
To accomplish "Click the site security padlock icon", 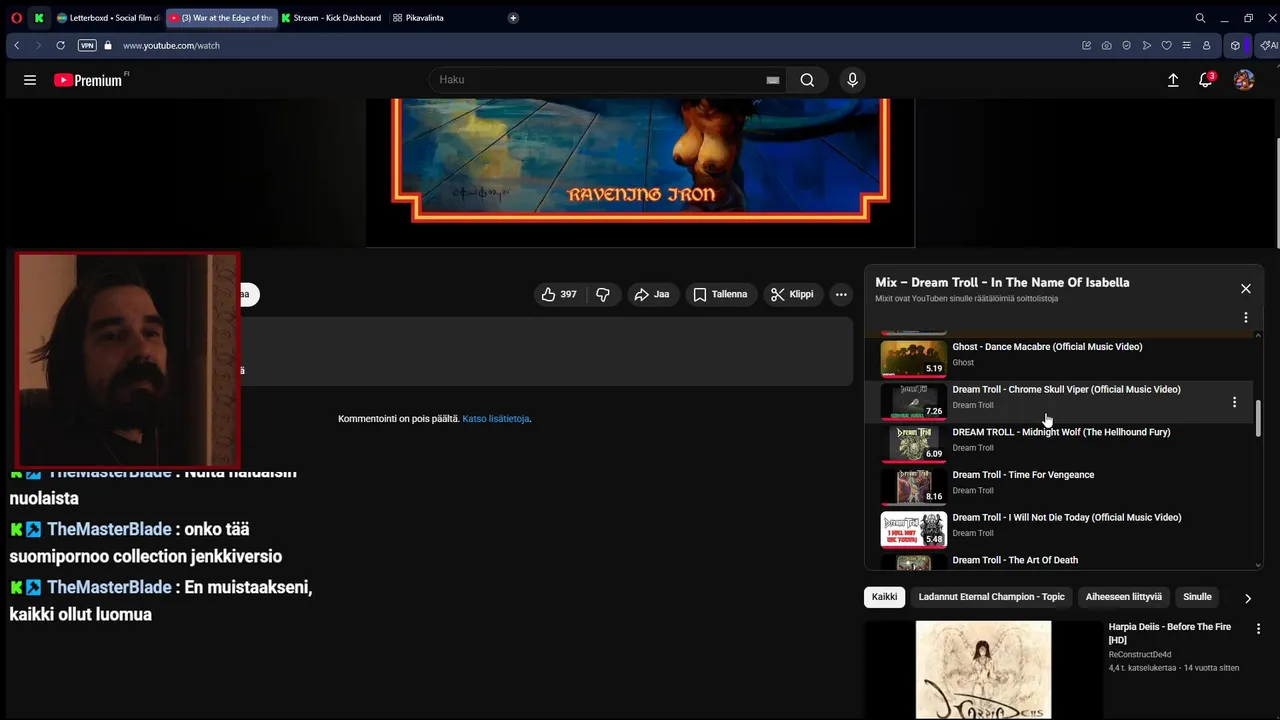I will [108, 45].
